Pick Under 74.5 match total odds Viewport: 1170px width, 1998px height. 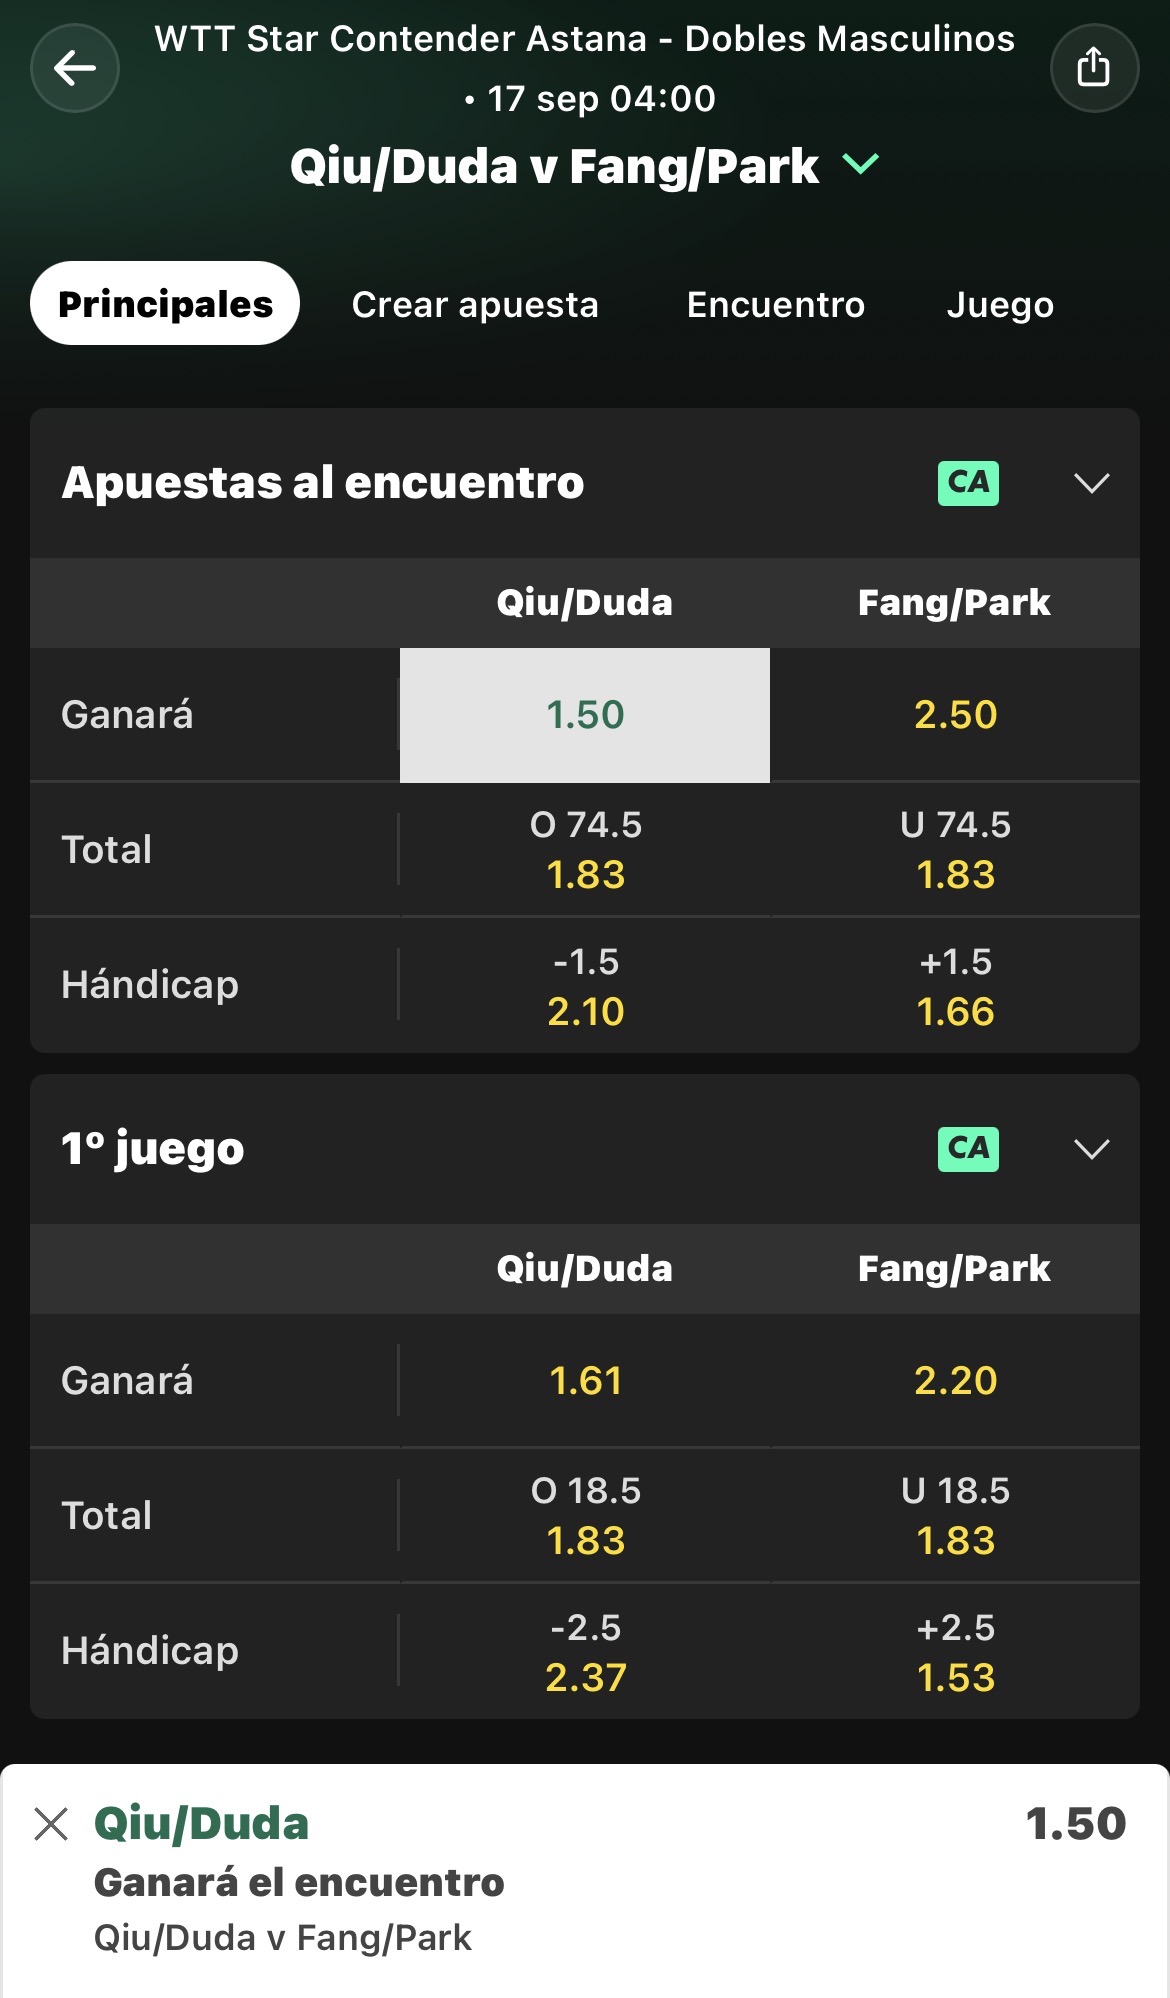pos(955,850)
